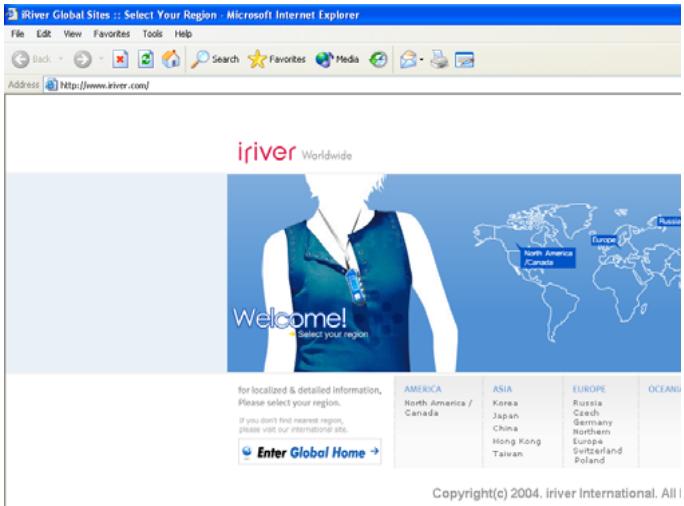This screenshot has height=506, width=684.
Task: Select Czech region link
Action: pos(586,412)
